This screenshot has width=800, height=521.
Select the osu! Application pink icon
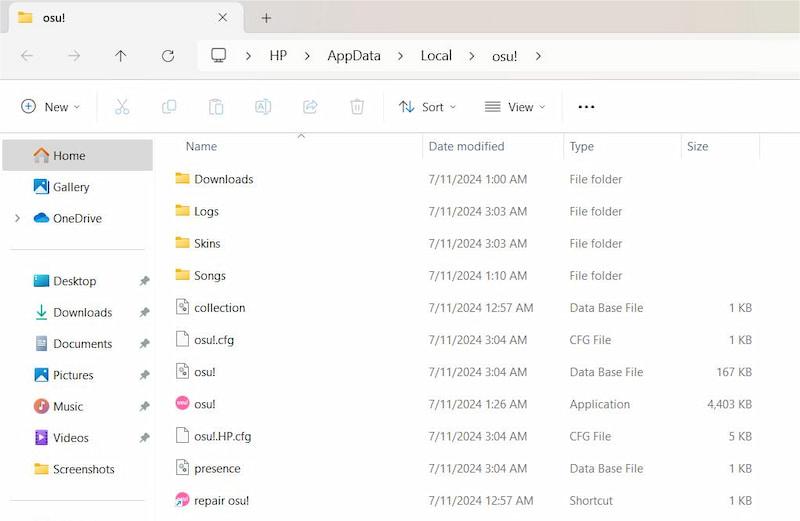point(182,403)
